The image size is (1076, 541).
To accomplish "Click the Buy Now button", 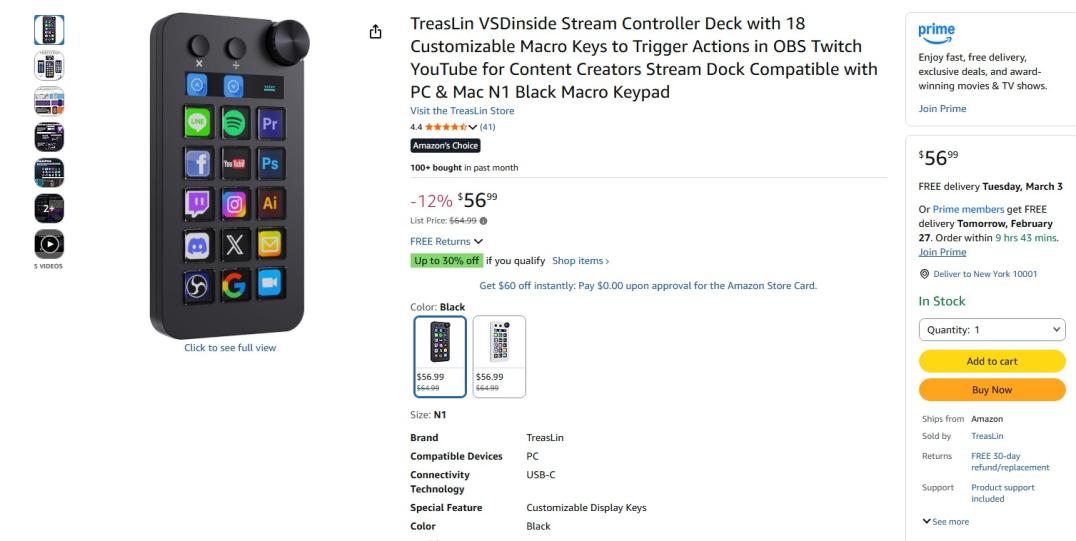I will pyautogui.click(x=992, y=390).
